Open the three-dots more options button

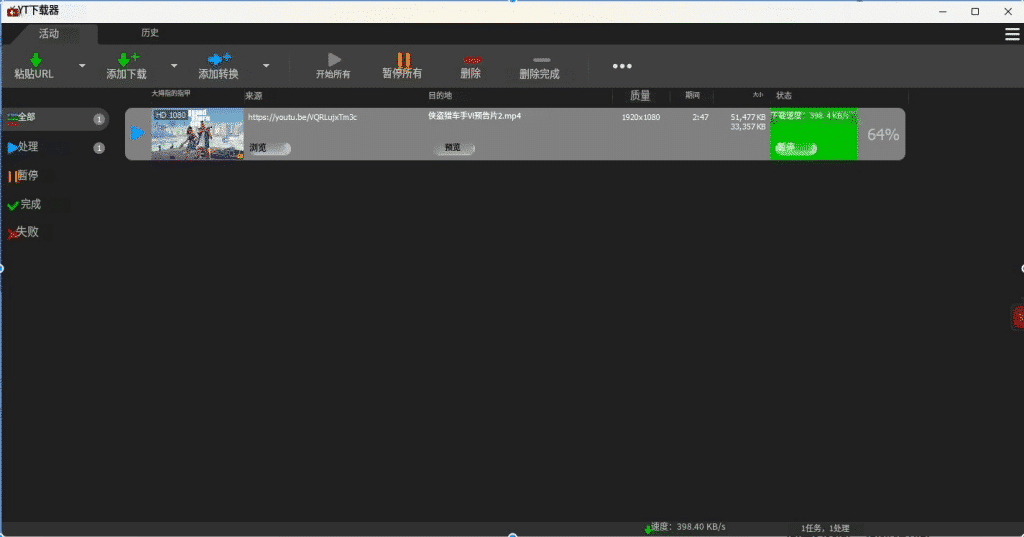pyautogui.click(x=622, y=66)
